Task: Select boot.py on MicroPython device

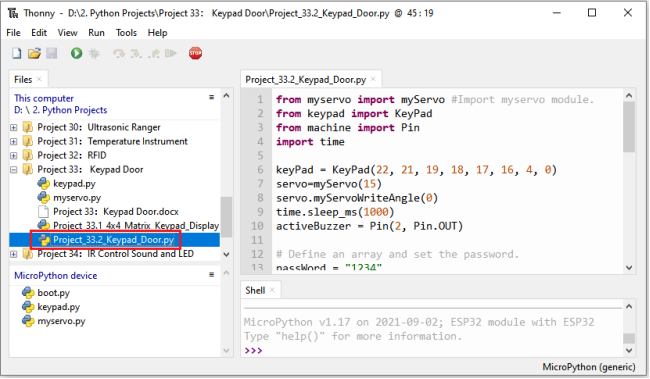Action: (x=53, y=293)
